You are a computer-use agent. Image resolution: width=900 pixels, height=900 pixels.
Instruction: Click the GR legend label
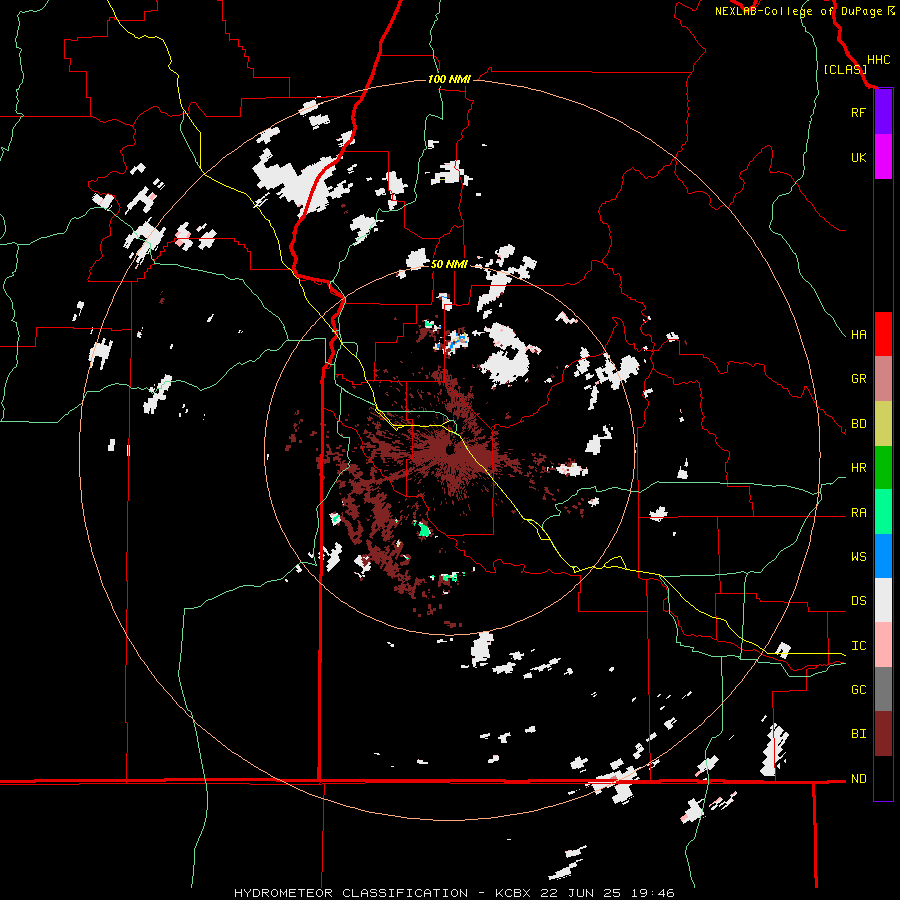click(858, 379)
